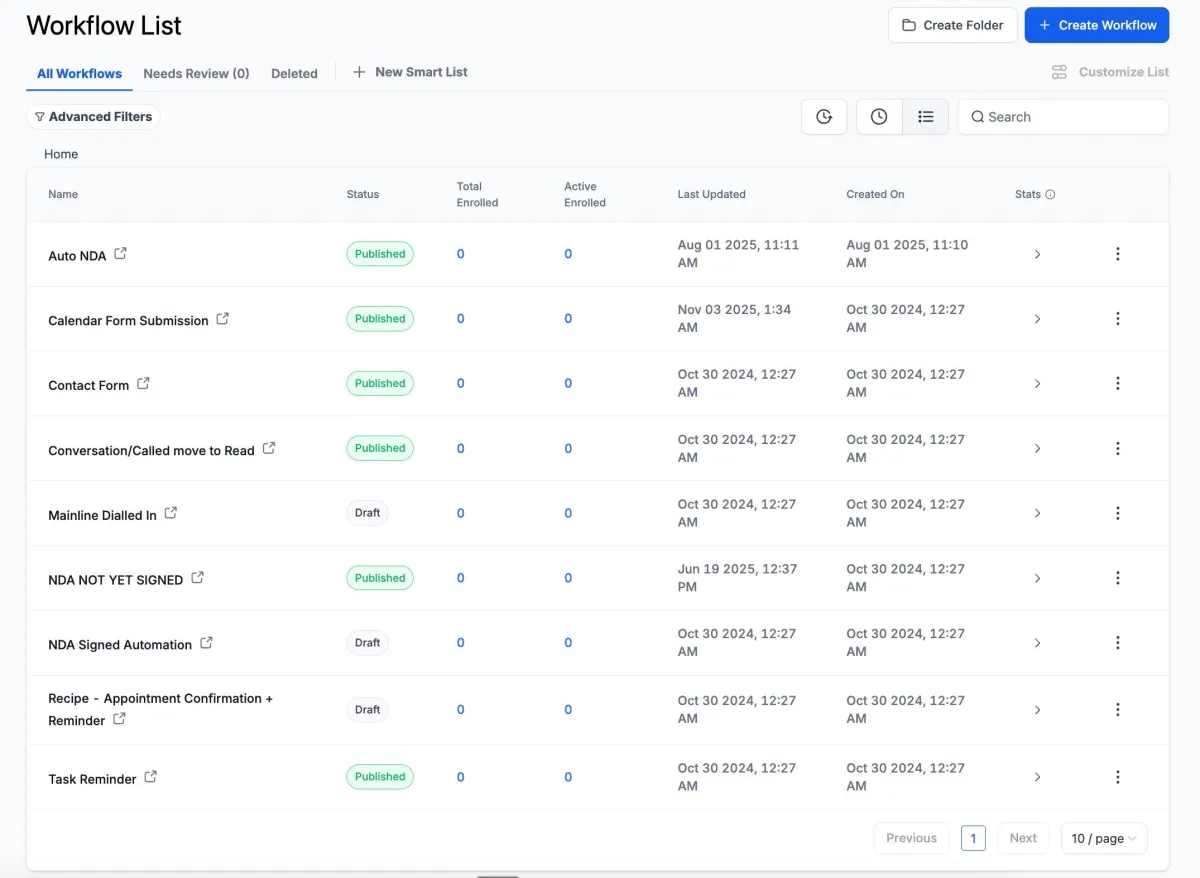Click Total Enrolled count for Contact Form
The image size is (1200, 878).
pos(461,384)
